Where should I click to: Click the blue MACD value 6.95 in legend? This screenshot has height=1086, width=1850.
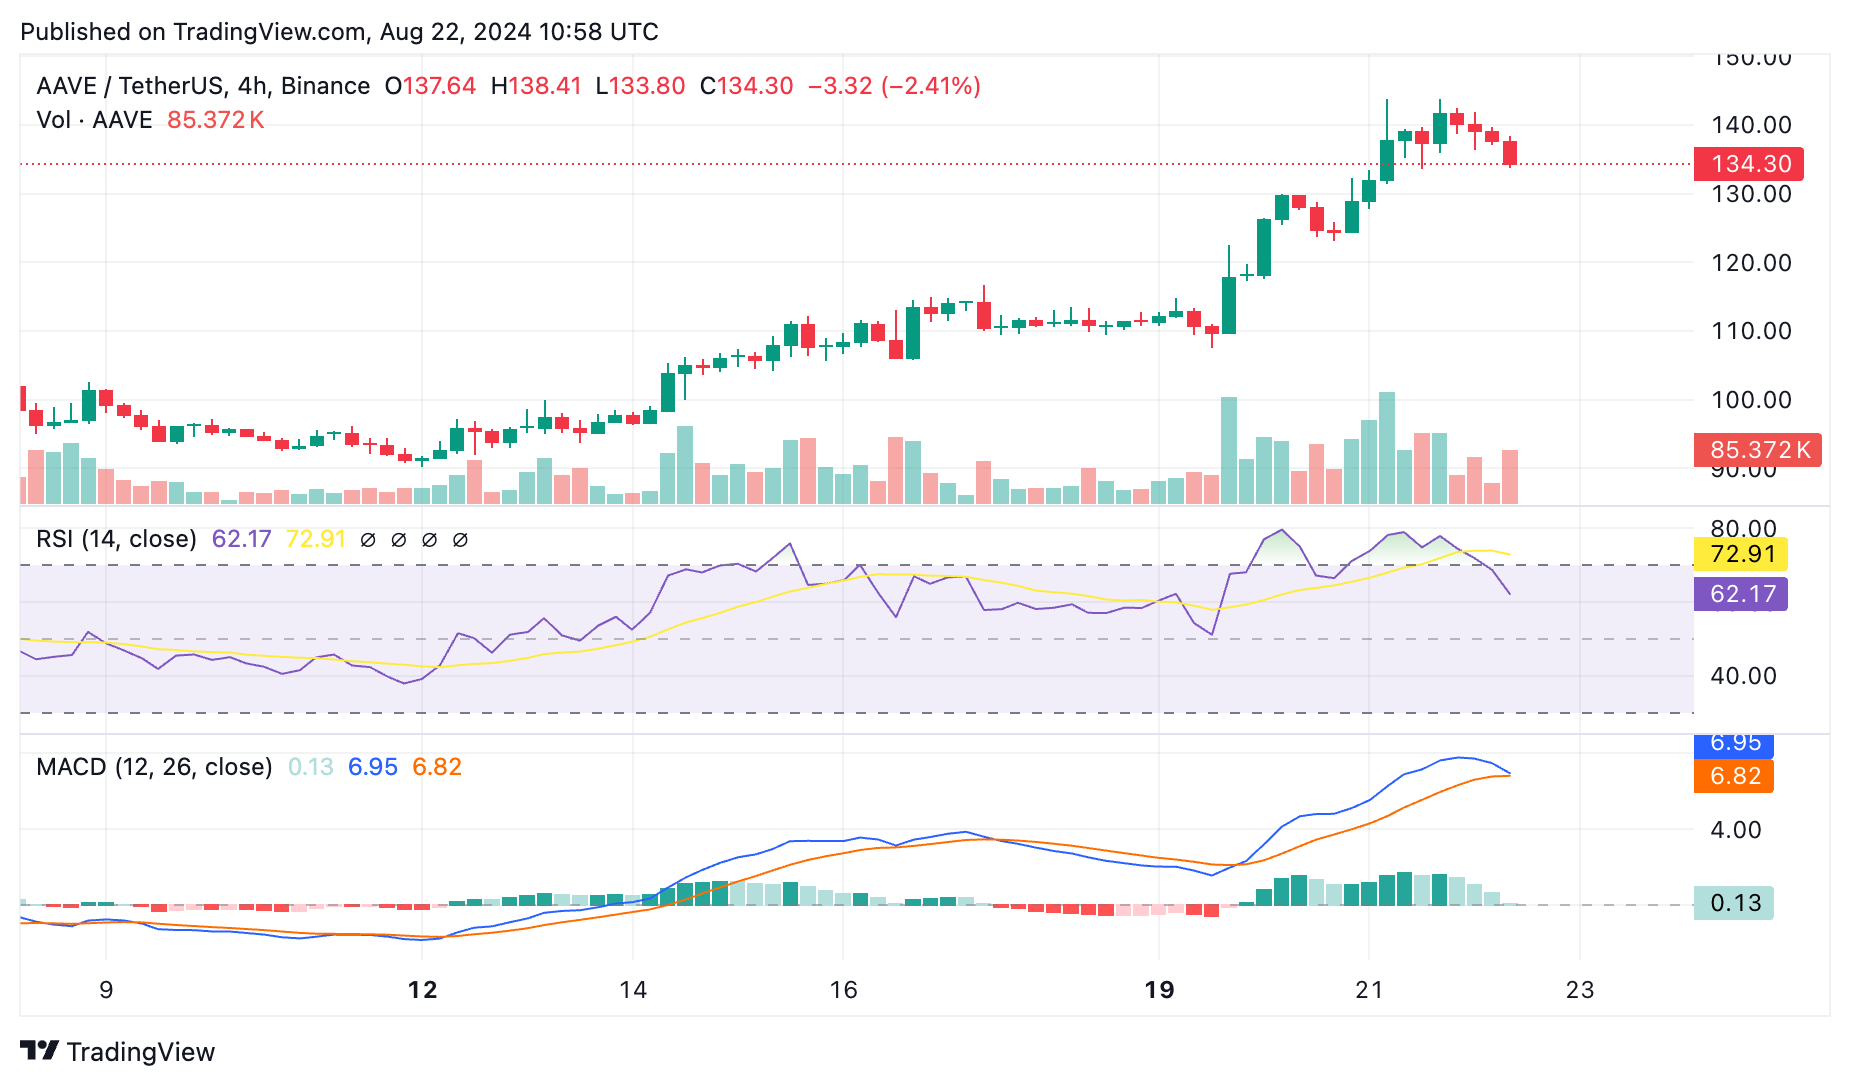click(373, 767)
